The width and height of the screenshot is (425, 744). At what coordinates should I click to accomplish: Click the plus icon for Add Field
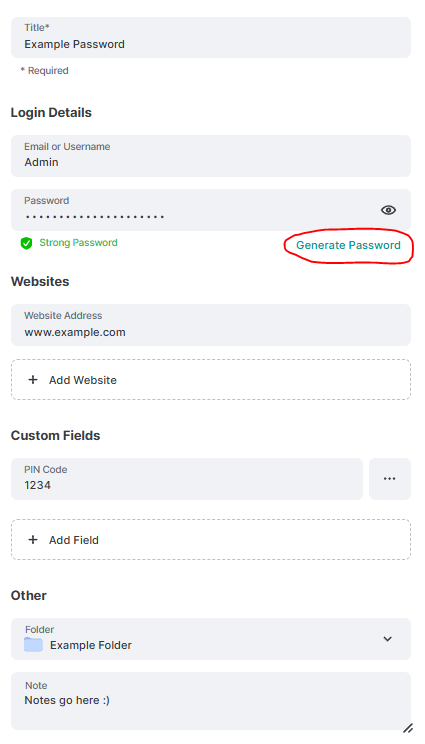pyautogui.click(x=33, y=539)
